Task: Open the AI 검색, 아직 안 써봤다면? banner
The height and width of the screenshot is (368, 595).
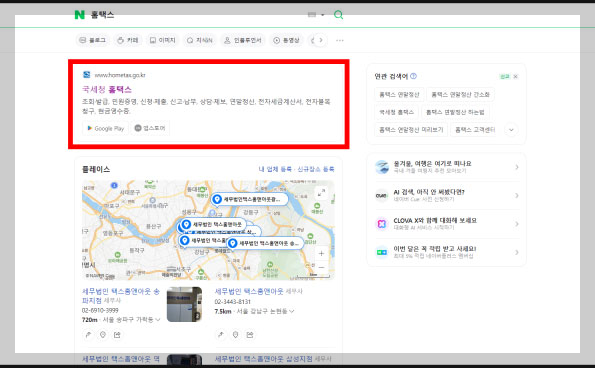Action: pyautogui.click(x=446, y=195)
